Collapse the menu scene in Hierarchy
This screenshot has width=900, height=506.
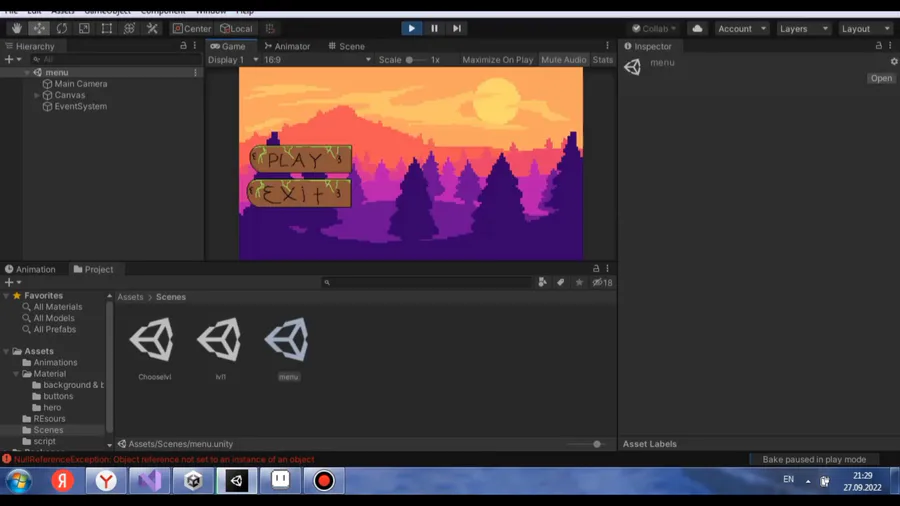(26, 72)
